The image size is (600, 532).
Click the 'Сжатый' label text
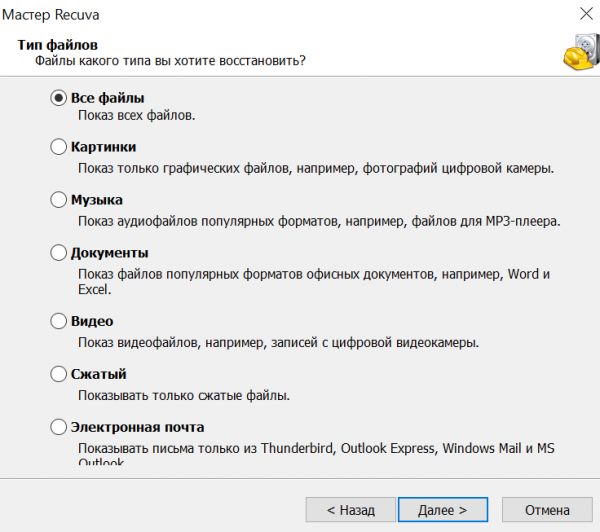(98, 374)
